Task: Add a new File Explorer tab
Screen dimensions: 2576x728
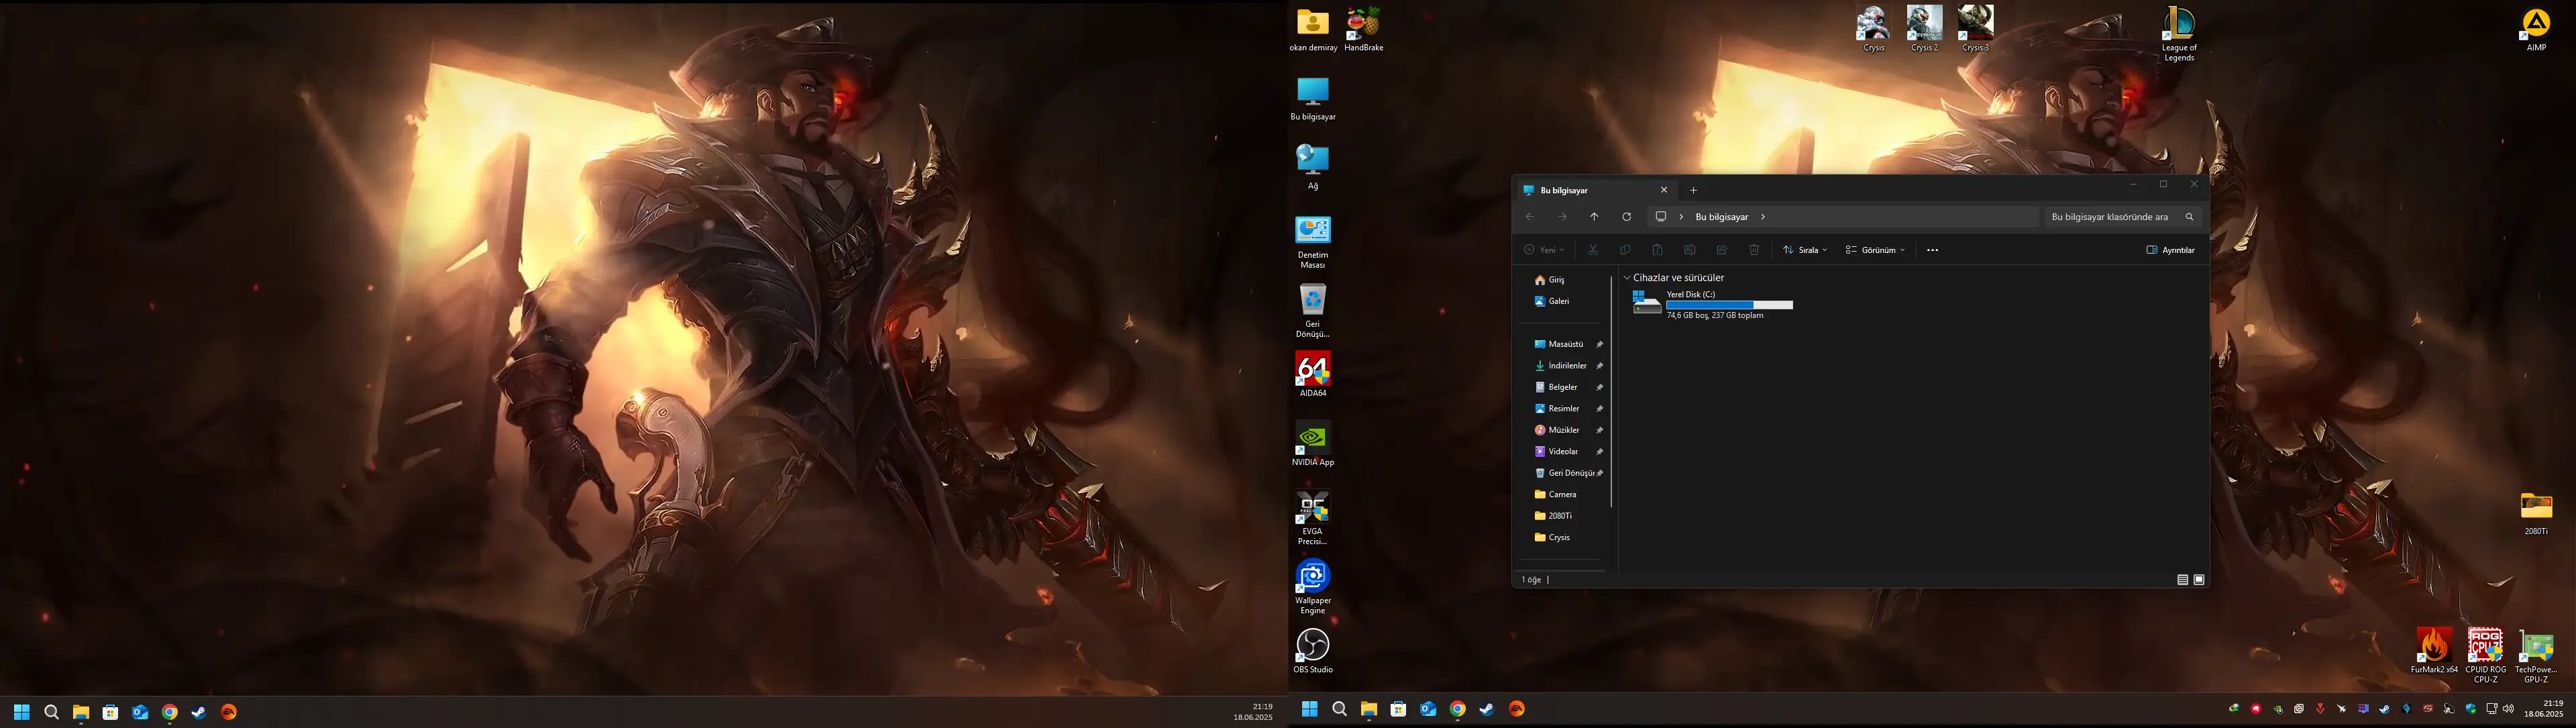Action: [1693, 190]
